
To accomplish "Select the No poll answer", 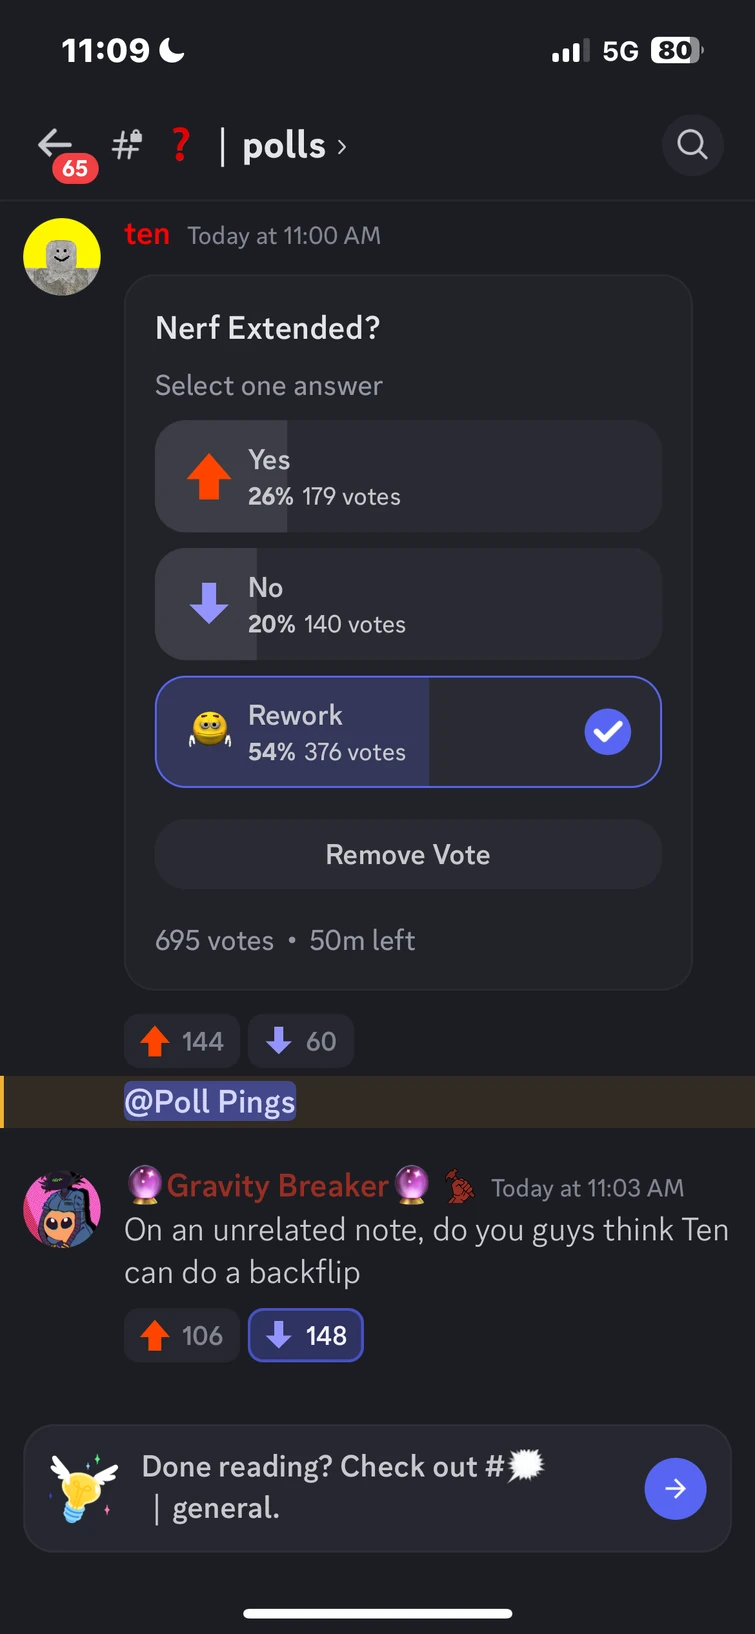I will (x=408, y=604).
